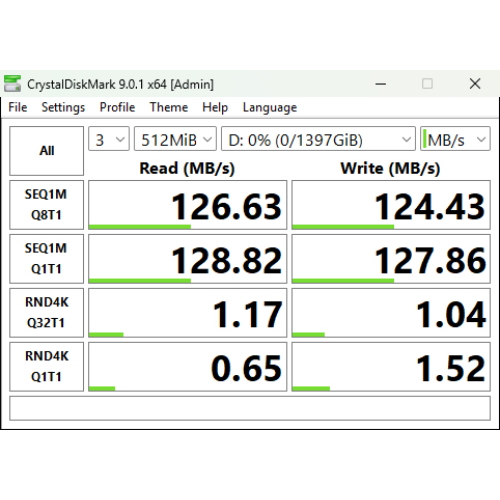Click the 128.82 read result
500x500 pixels.
click(x=188, y=259)
